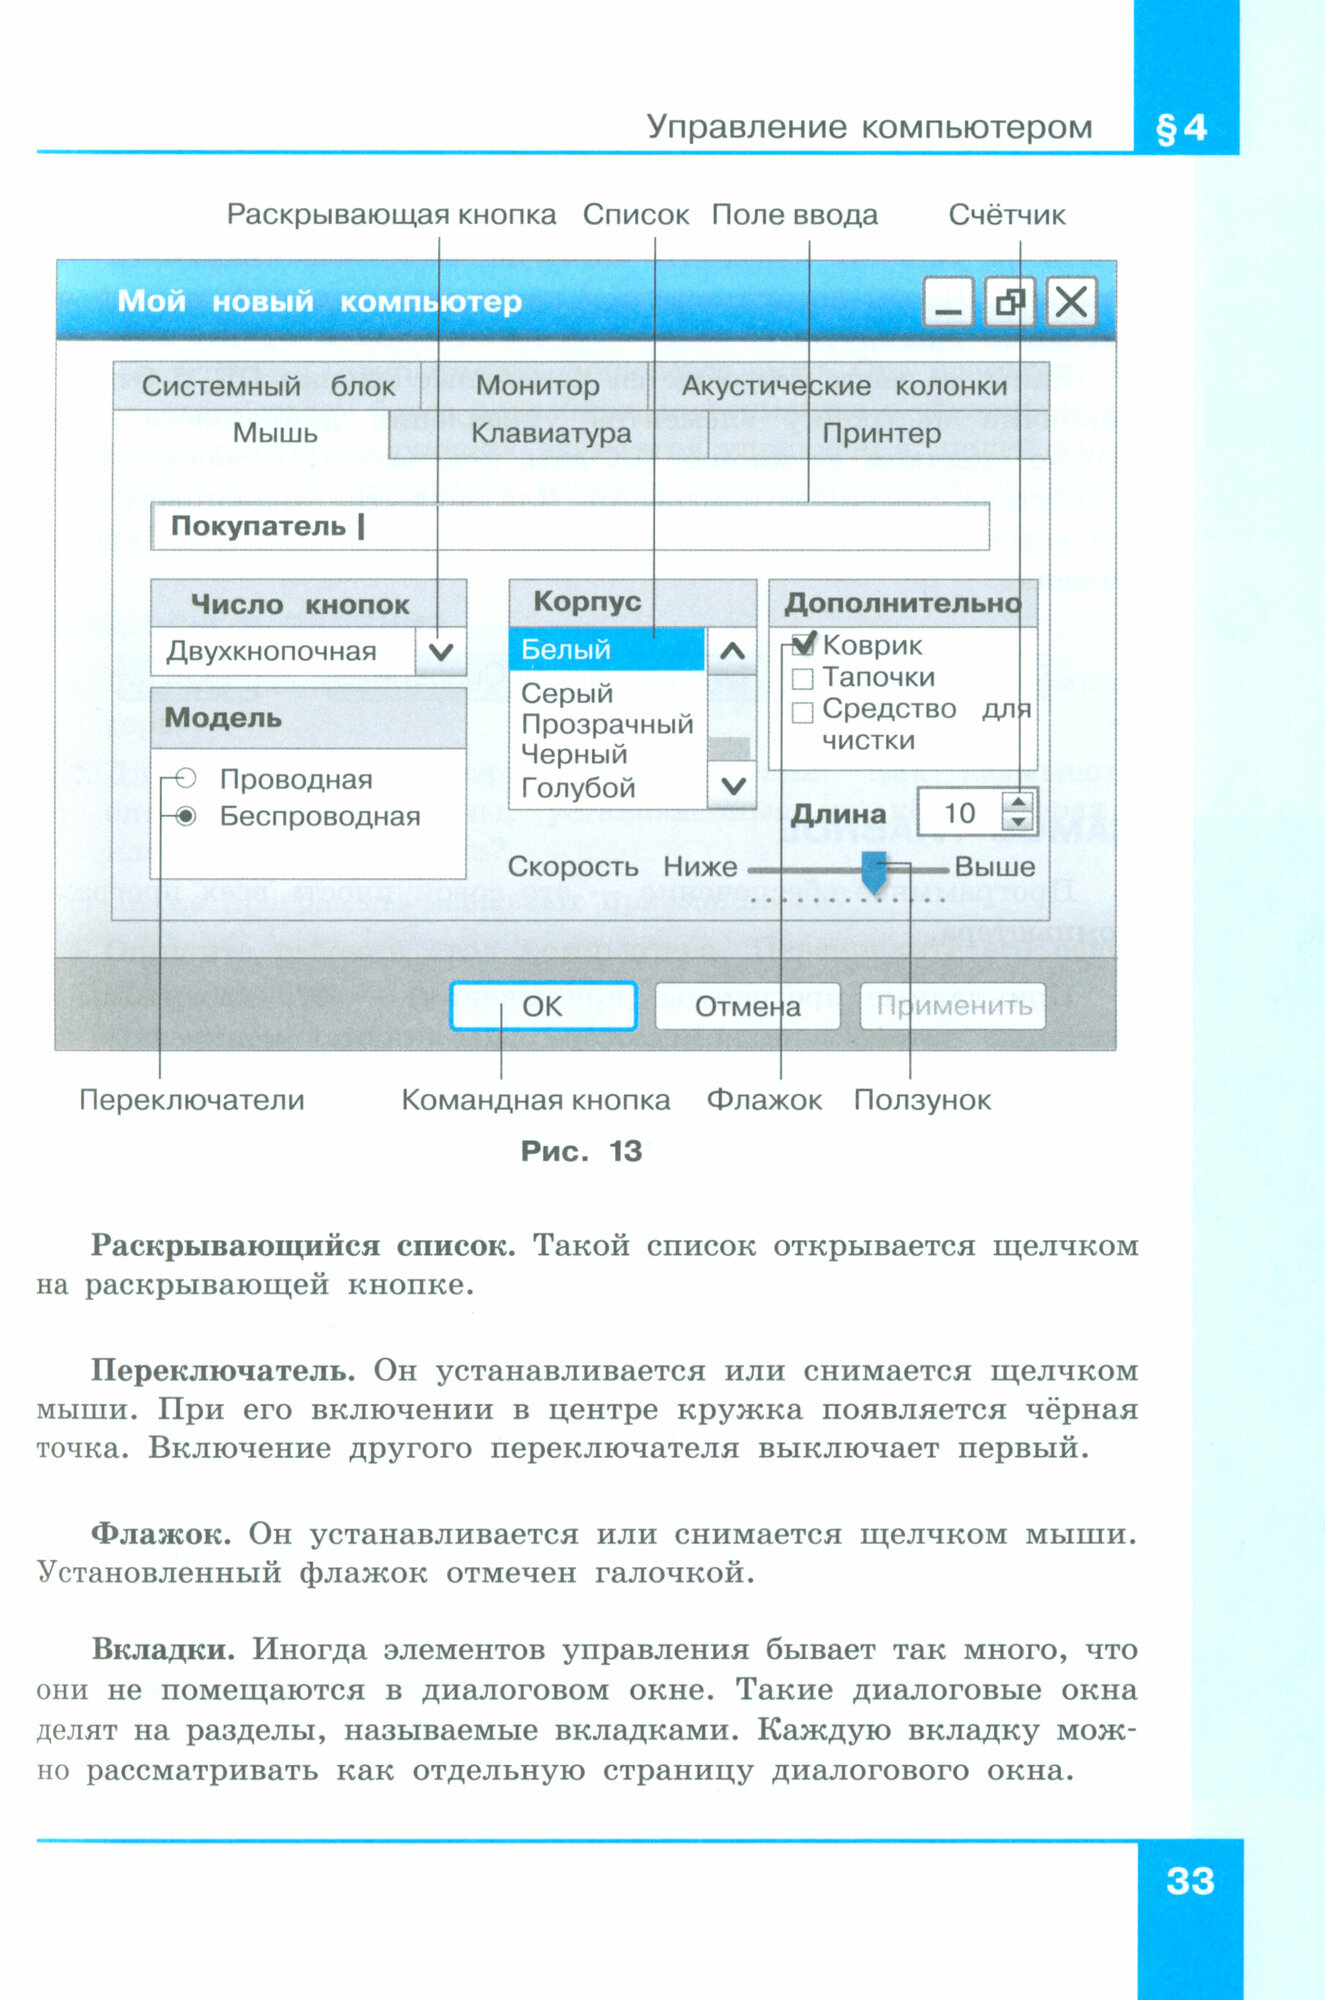1325x2000 pixels.
Task: Restore the Мой новый компьютер window size
Action: [x=1009, y=301]
